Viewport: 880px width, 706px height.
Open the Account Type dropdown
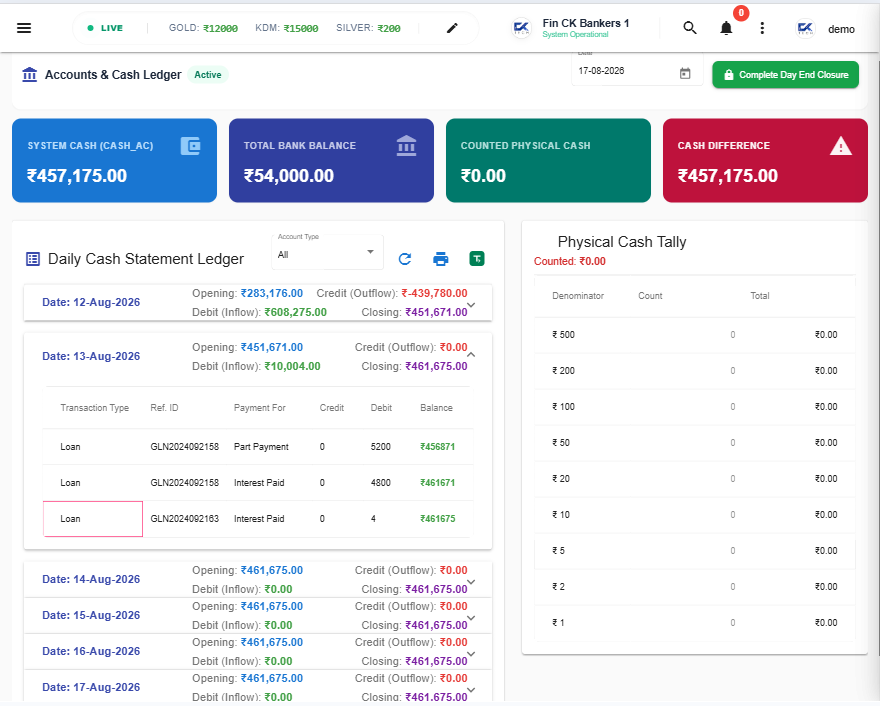pos(327,254)
